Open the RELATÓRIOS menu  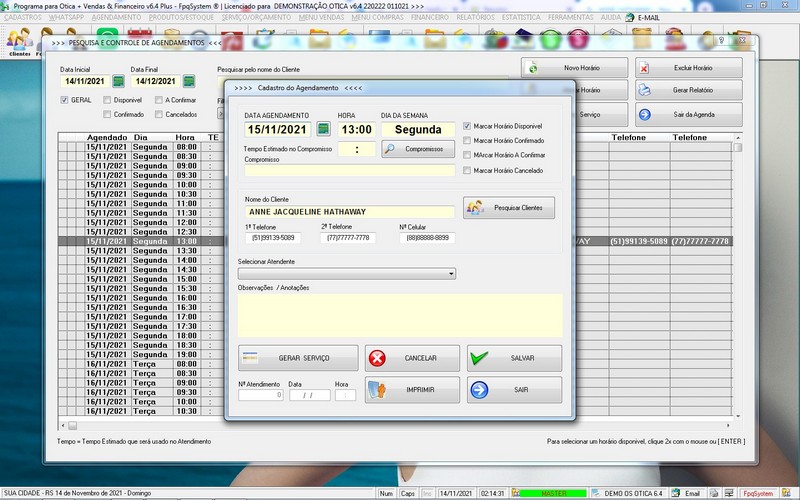476,17
